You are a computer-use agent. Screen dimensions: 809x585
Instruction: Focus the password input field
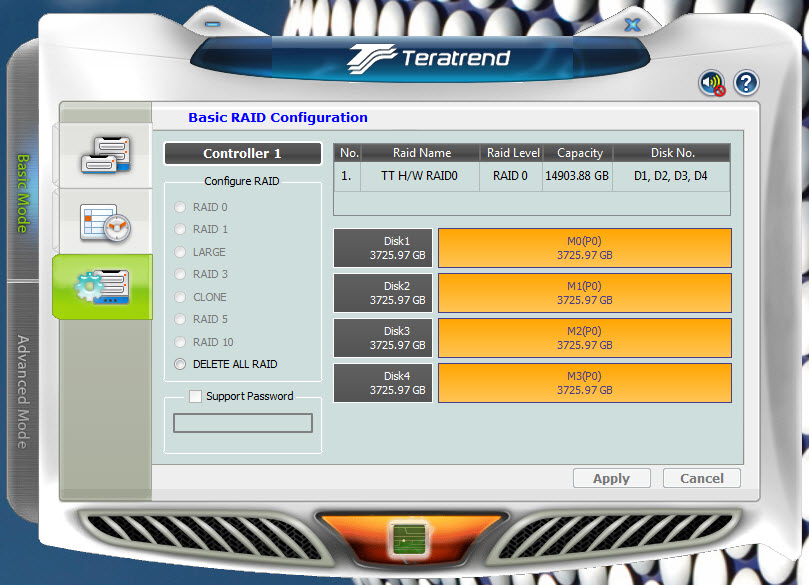click(x=242, y=423)
